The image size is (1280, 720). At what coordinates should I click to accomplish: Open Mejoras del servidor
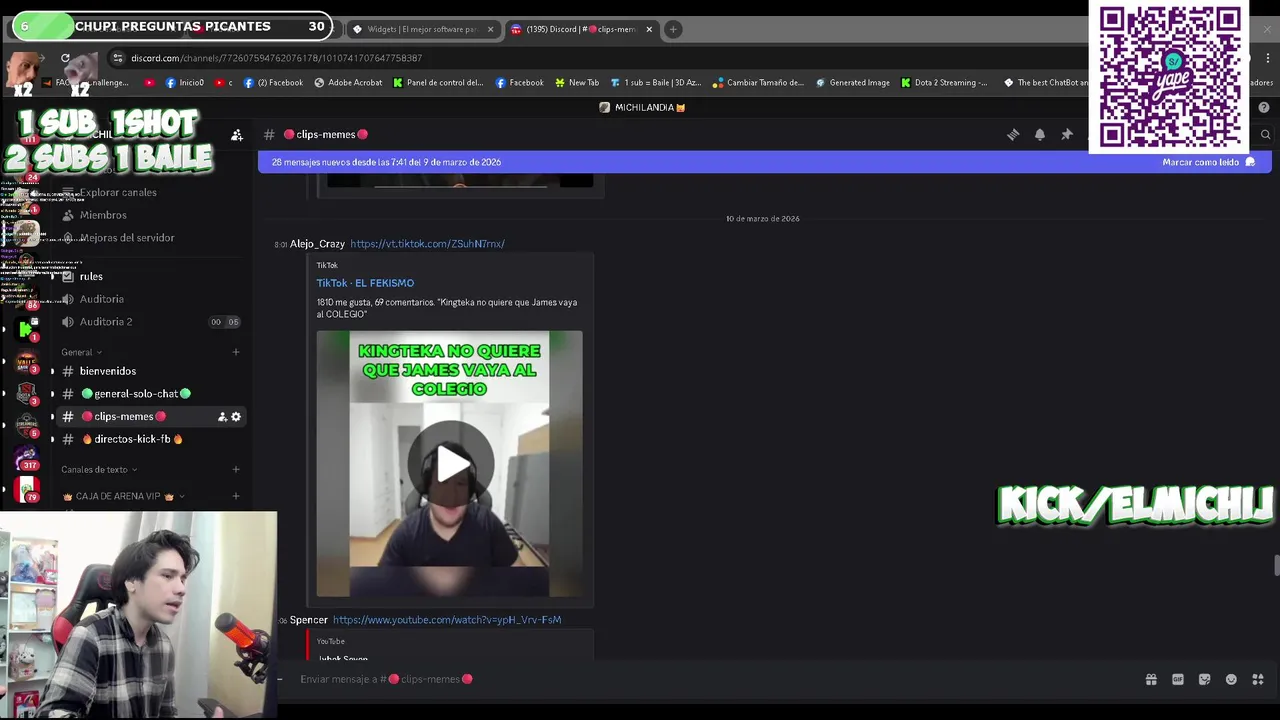coord(127,238)
